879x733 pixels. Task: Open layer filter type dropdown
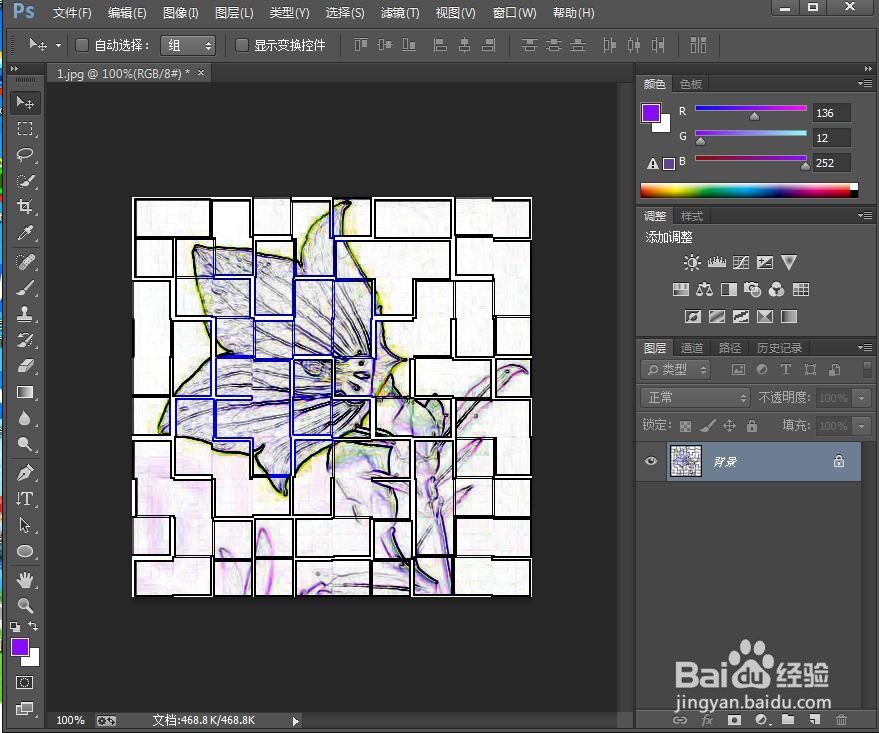[x=676, y=369]
